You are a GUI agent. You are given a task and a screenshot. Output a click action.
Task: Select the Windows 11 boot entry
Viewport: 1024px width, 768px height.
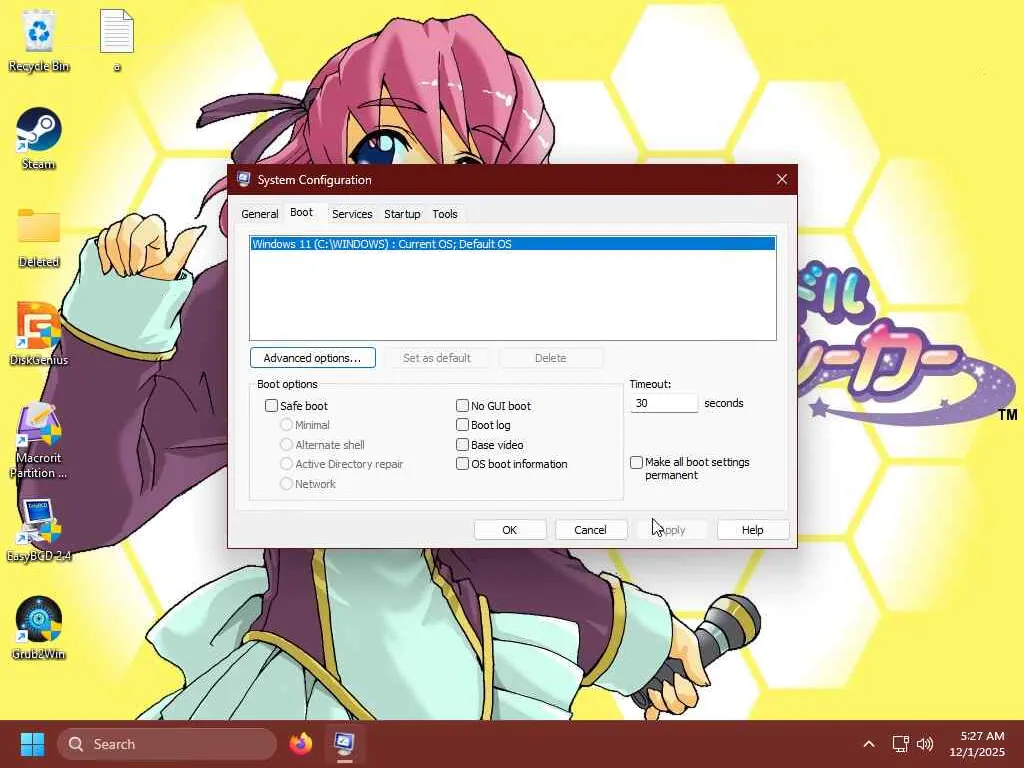coord(513,244)
